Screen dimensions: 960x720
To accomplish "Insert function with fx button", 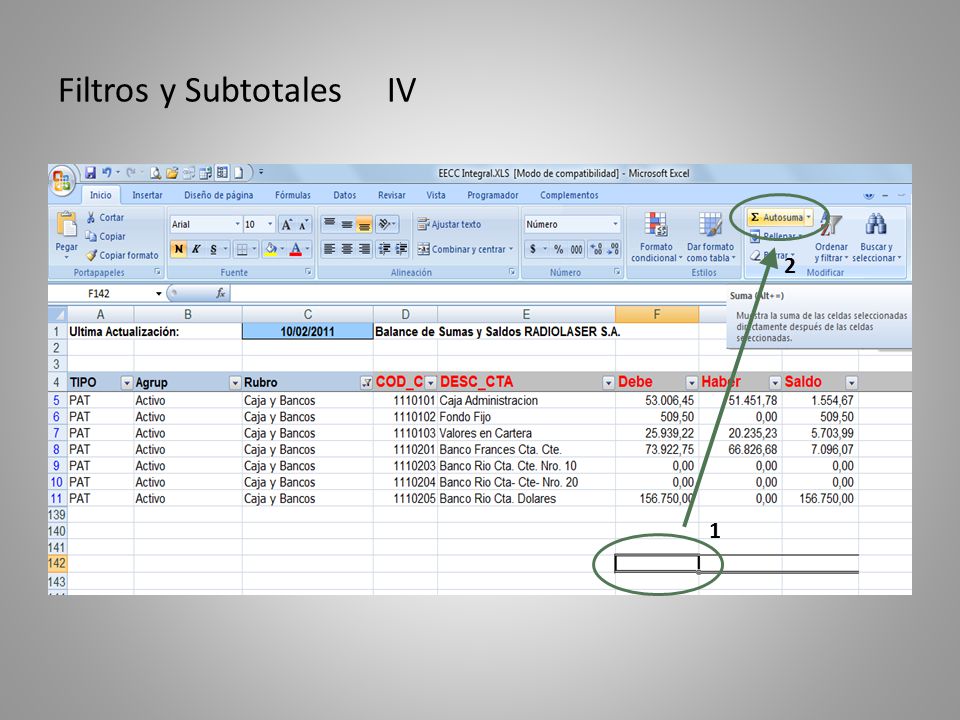I will (x=221, y=293).
